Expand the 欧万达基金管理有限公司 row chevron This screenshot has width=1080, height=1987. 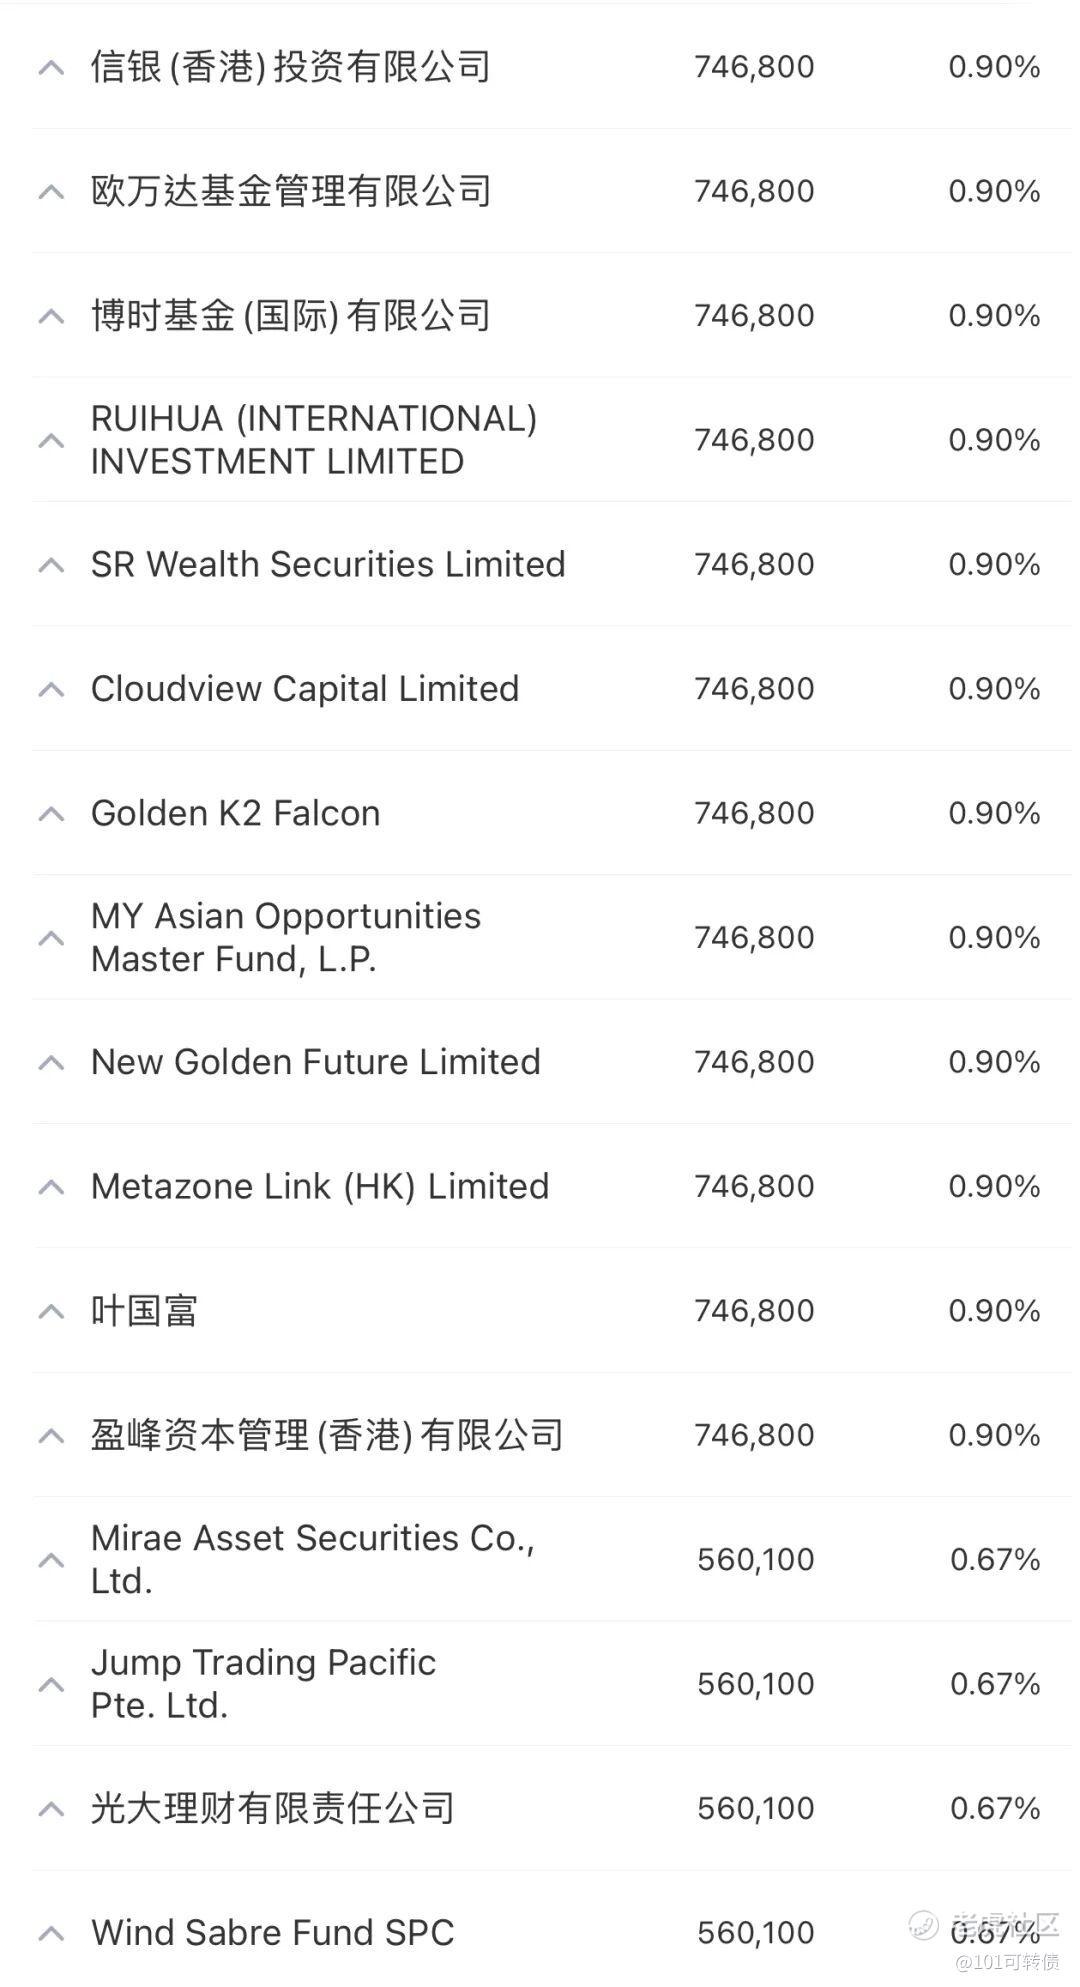pyautogui.click(x=51, y=192)
